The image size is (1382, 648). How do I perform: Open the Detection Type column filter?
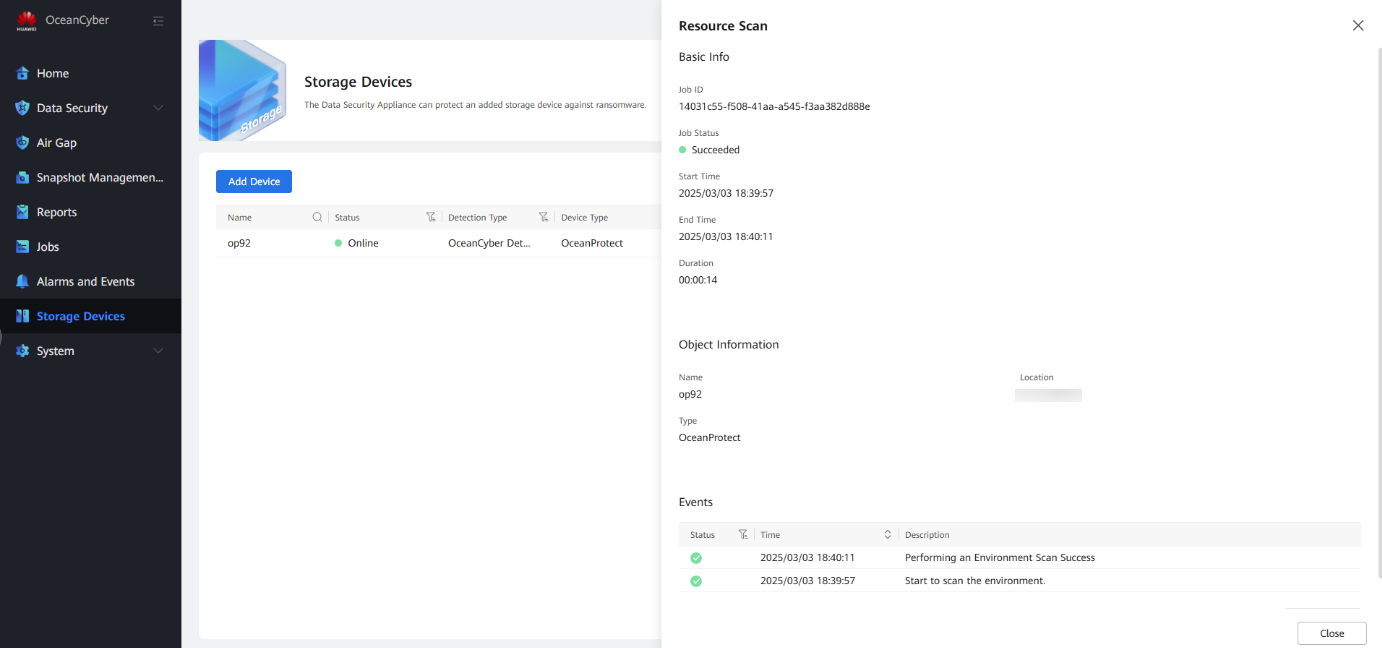click(544, 217)
